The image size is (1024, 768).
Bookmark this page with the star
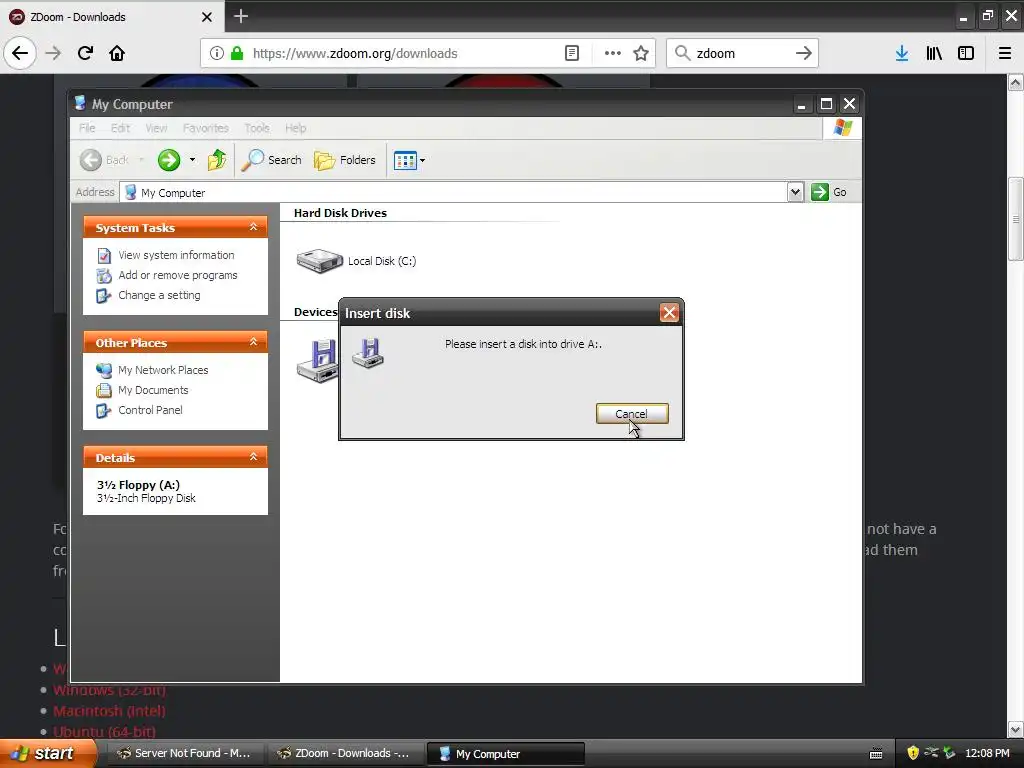(x=641, y=54)
